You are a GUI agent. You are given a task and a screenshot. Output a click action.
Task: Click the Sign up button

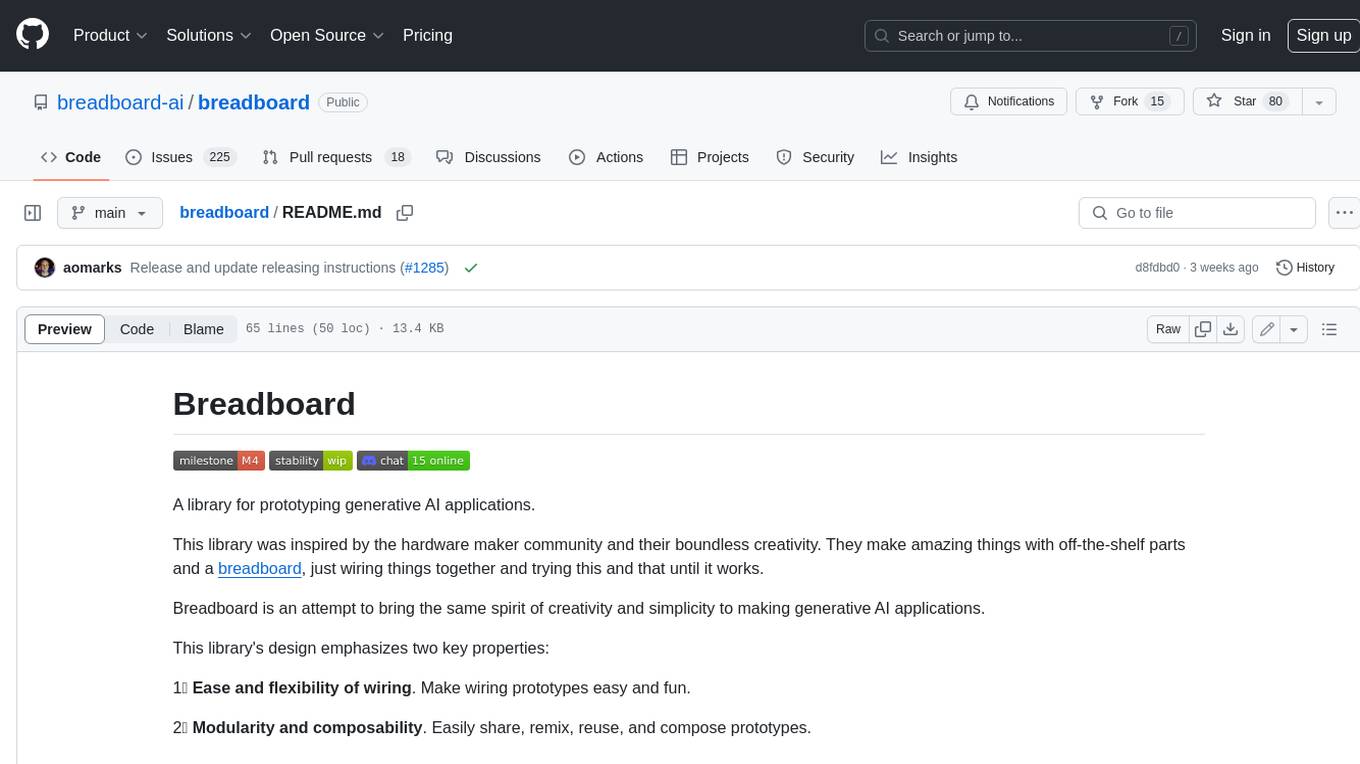tap(1323, 35)
